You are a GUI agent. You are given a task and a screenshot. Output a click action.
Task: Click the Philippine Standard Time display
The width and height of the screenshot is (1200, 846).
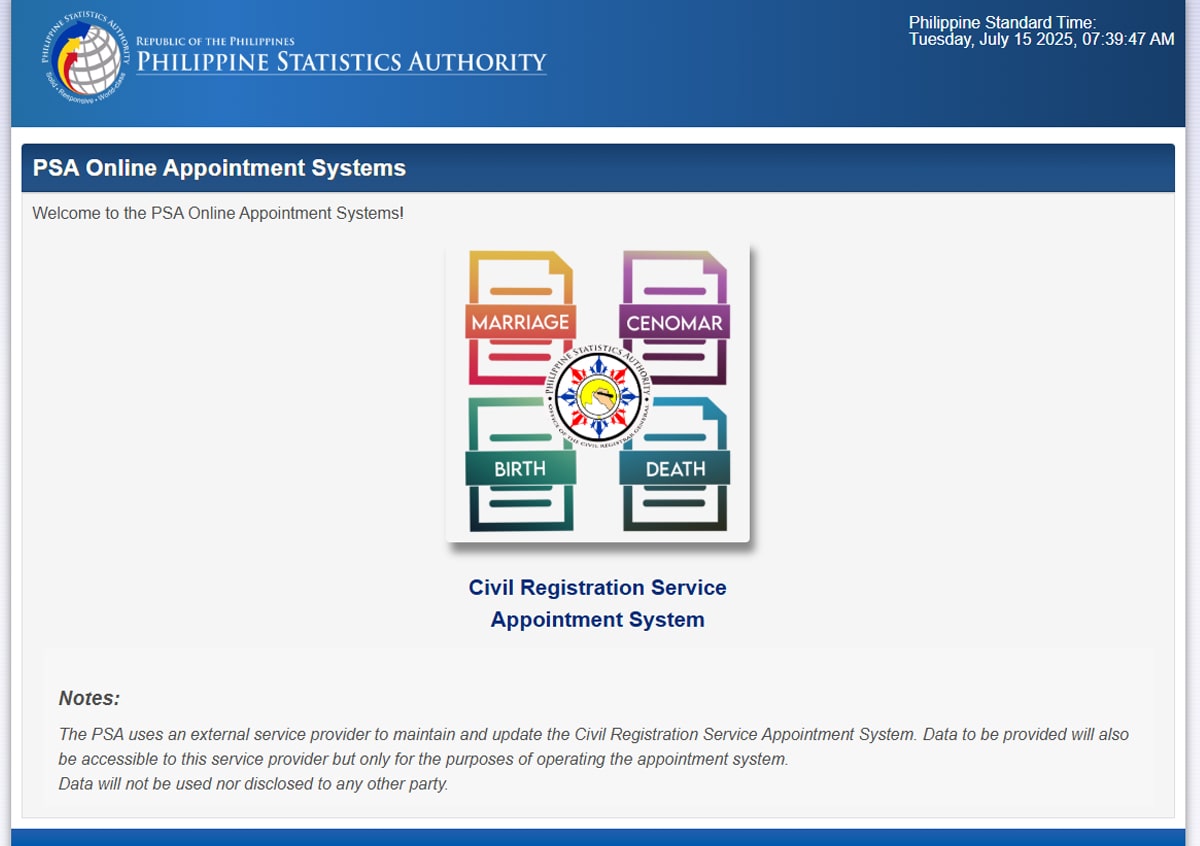(1040, 31)
